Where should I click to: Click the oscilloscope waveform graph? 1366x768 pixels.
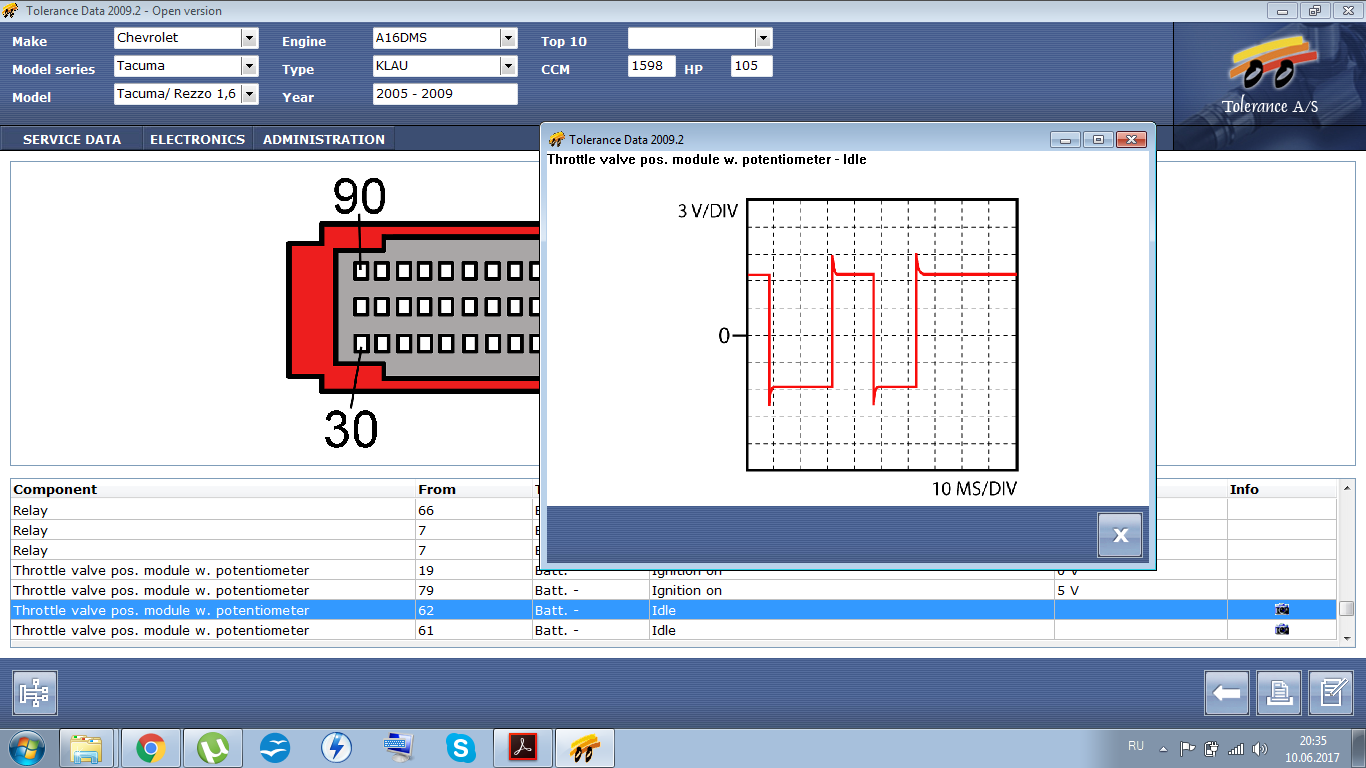[882, 334]
